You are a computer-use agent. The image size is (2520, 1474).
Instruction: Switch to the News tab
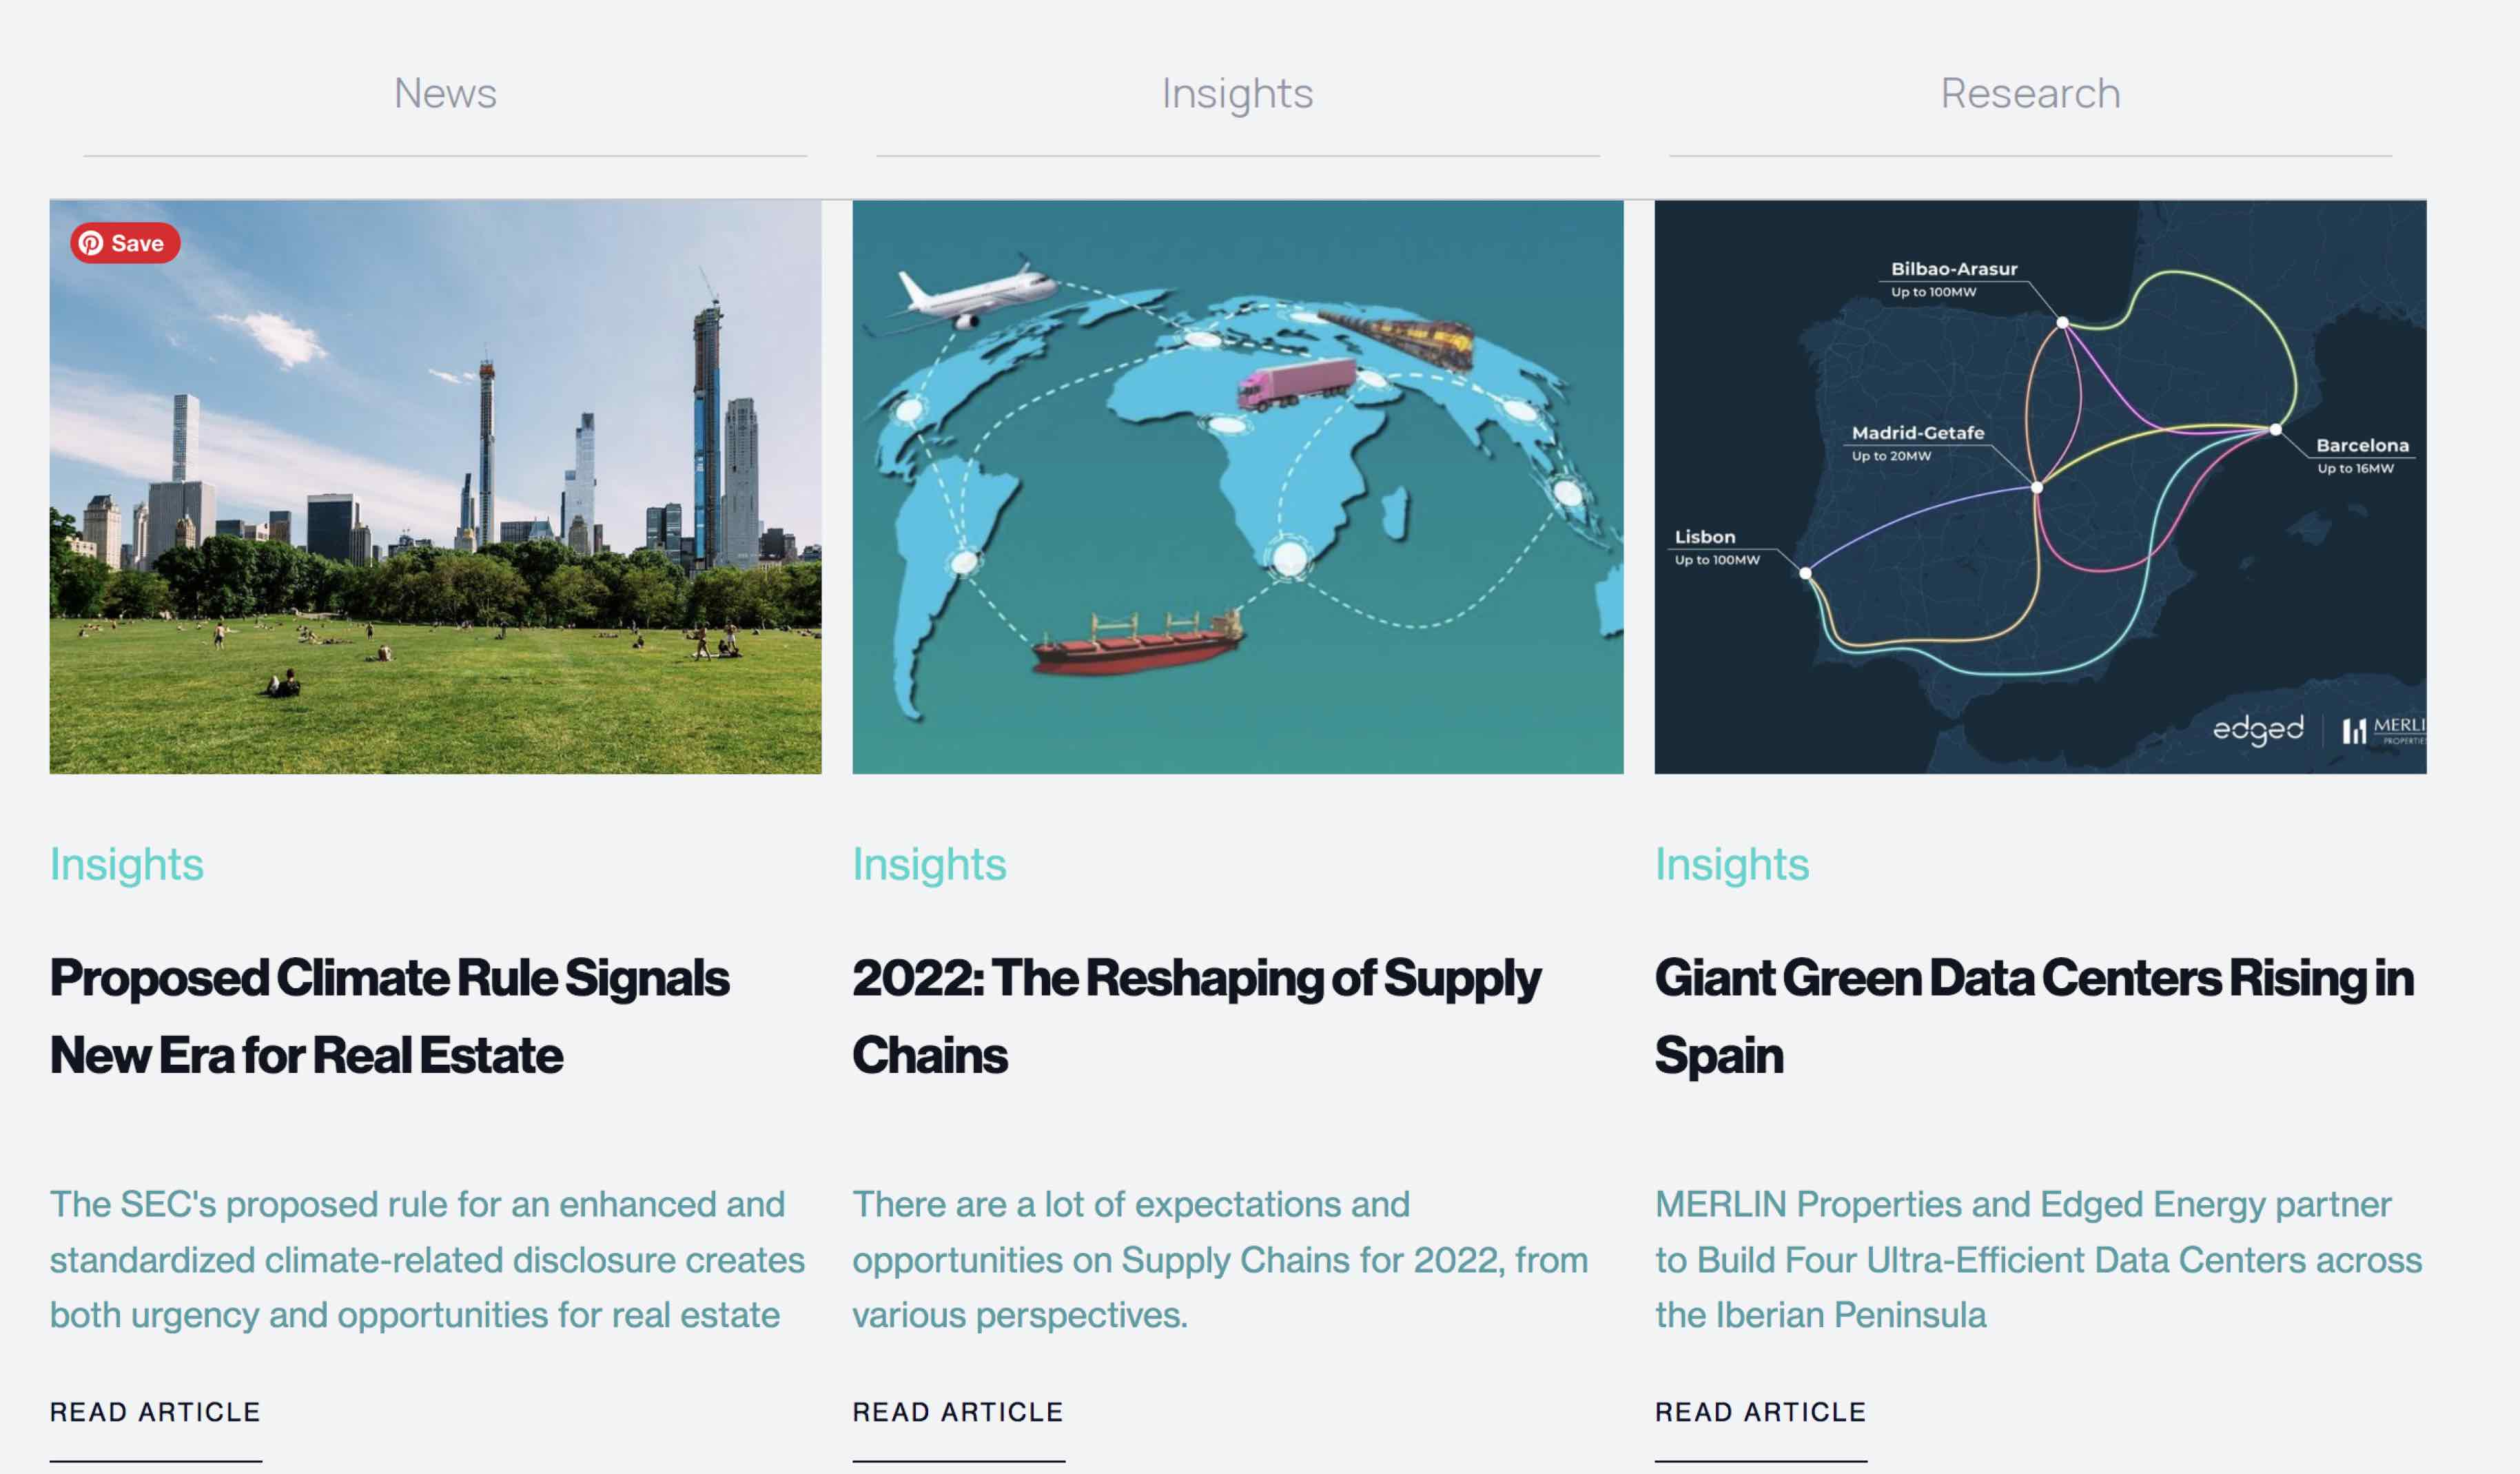pos(445,94)
